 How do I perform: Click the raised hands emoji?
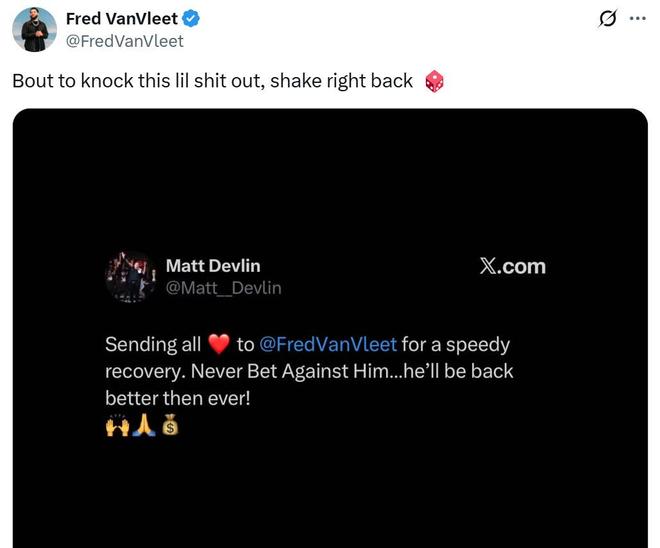[117, 426]
